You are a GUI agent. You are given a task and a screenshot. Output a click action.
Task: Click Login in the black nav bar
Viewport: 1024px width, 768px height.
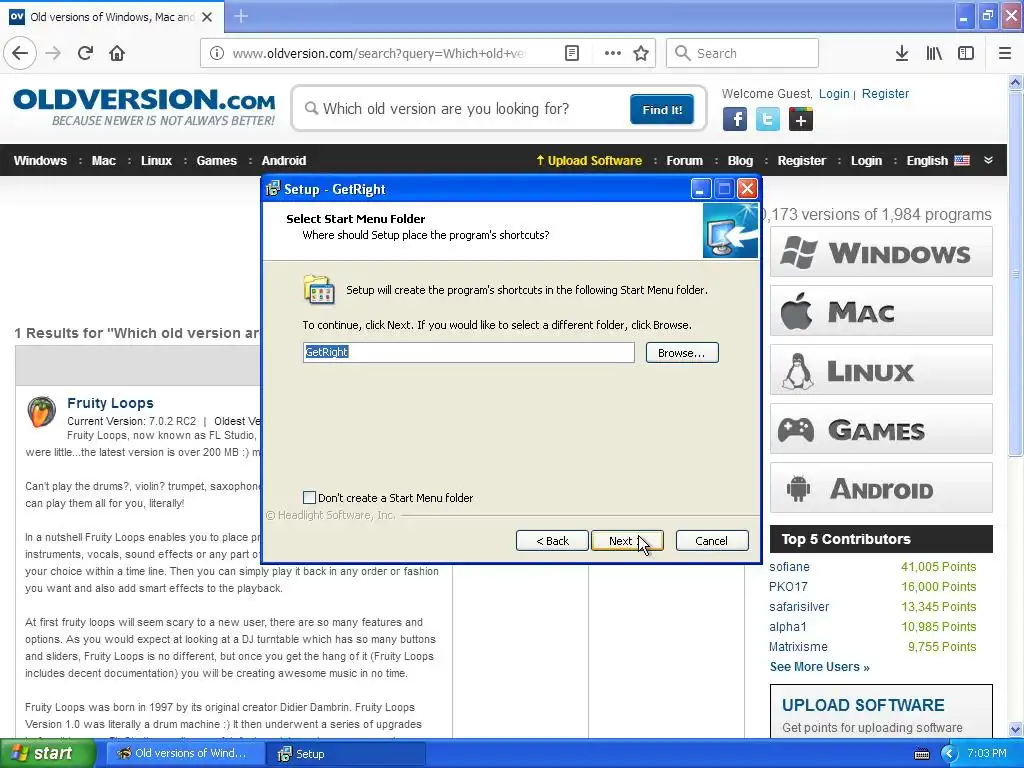(866, 161)
